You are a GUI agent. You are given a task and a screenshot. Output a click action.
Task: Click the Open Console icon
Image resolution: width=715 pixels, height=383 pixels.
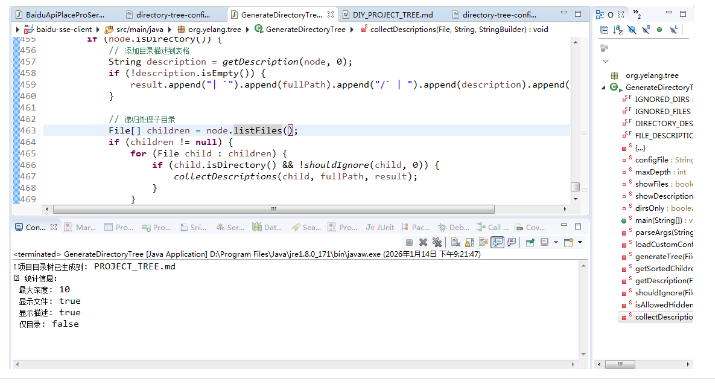(x=569, y=243)
